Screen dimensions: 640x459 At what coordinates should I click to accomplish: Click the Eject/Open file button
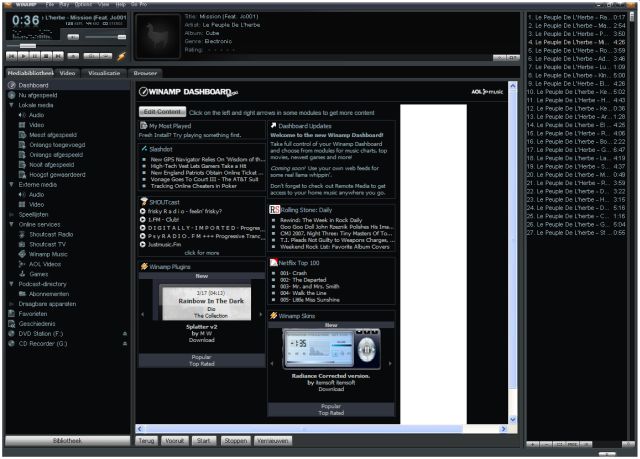73,56
